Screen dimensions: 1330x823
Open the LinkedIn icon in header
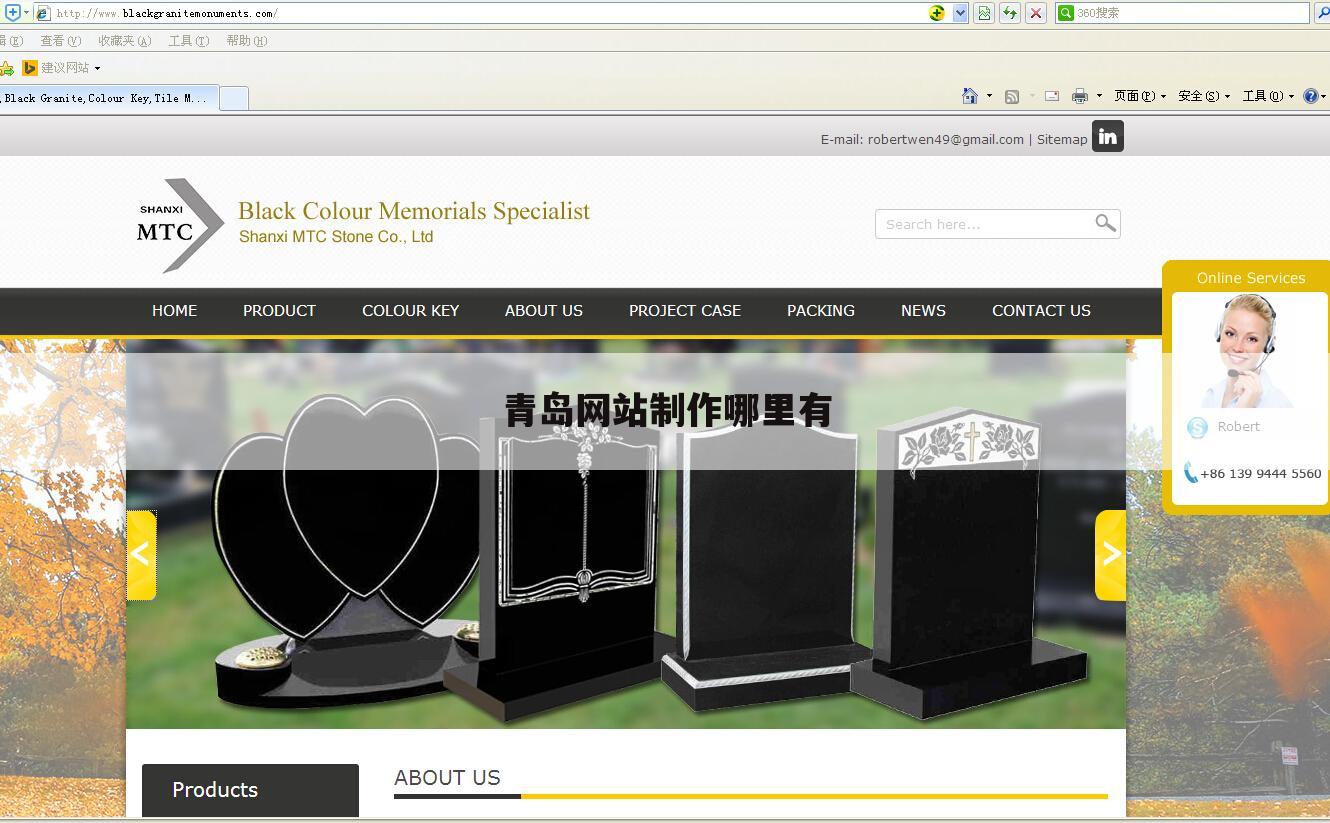coord(1107,137)
